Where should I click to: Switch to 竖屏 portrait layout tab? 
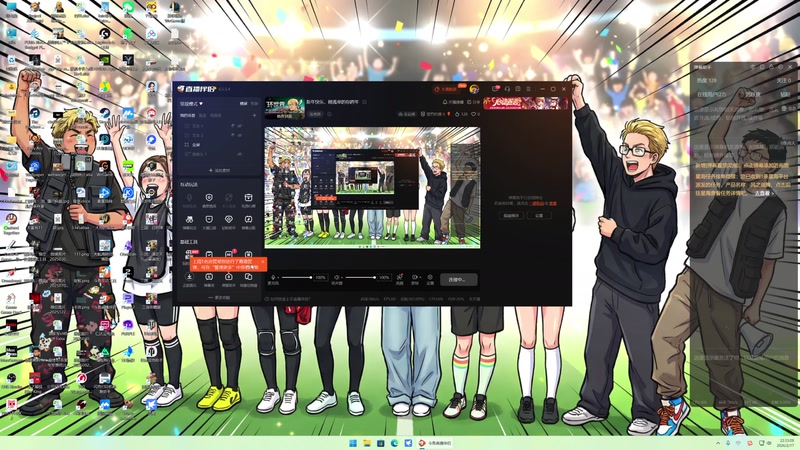pos(254,104)
